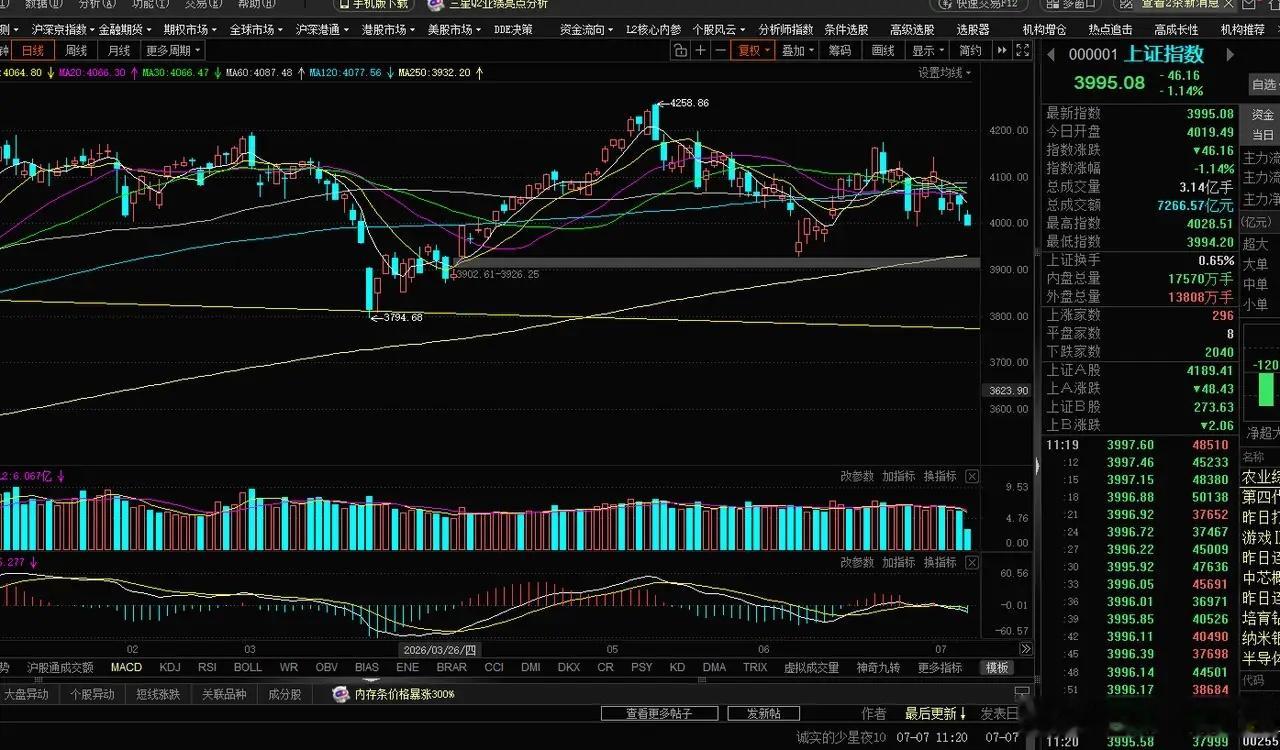Open the 全球市场 menu
The image size is (1280, 750).
256,30
